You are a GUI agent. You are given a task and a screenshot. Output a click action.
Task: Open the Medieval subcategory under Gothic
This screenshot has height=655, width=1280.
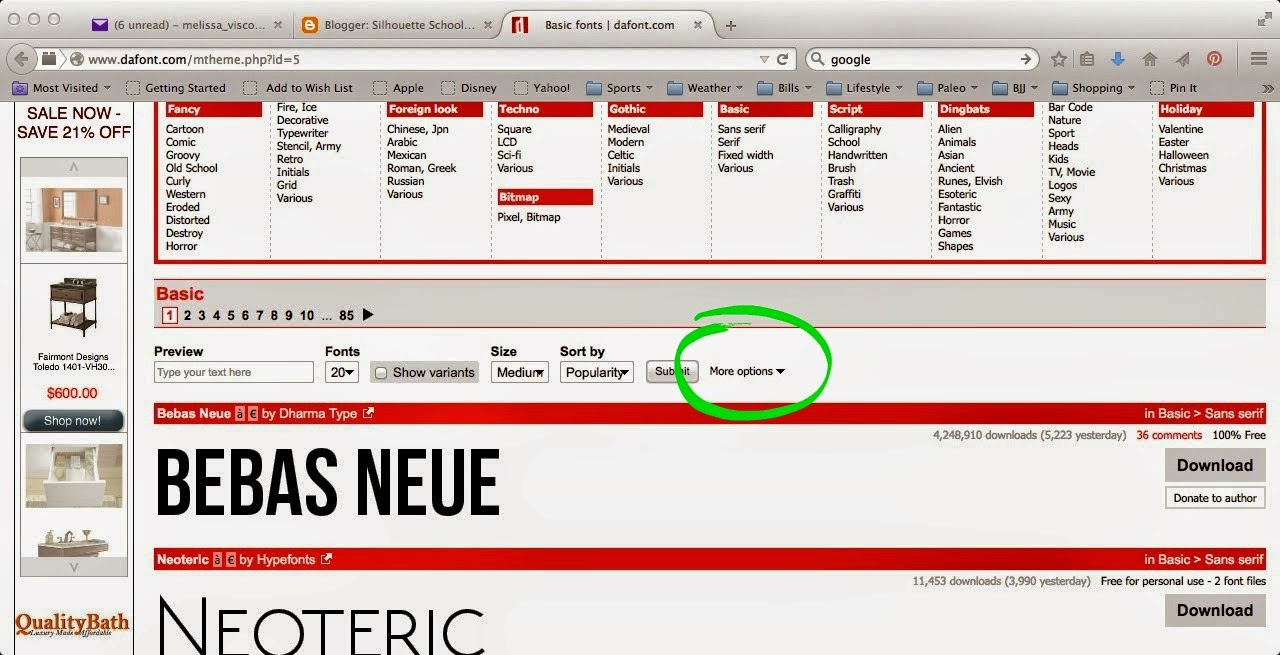pyautogui.click(x=628, y=129)
